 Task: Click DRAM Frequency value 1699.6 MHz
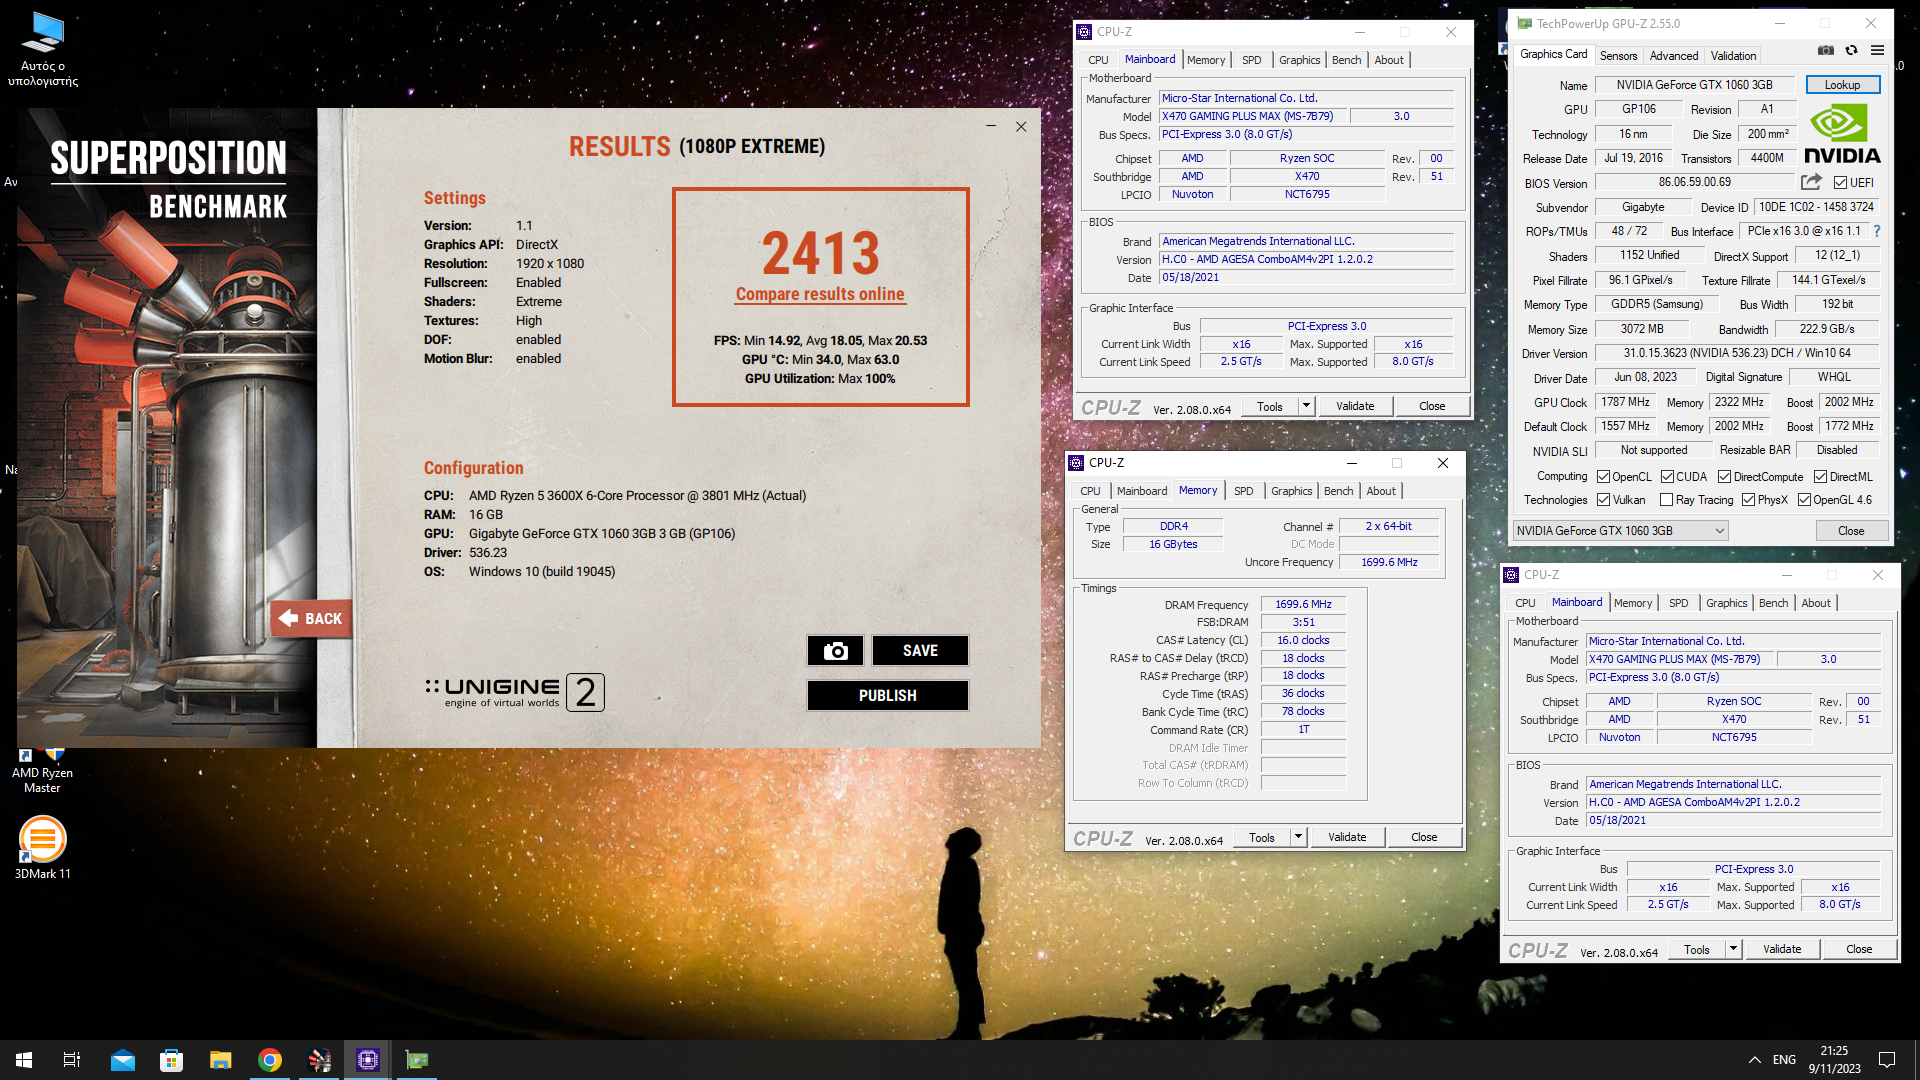(1303, 604)
